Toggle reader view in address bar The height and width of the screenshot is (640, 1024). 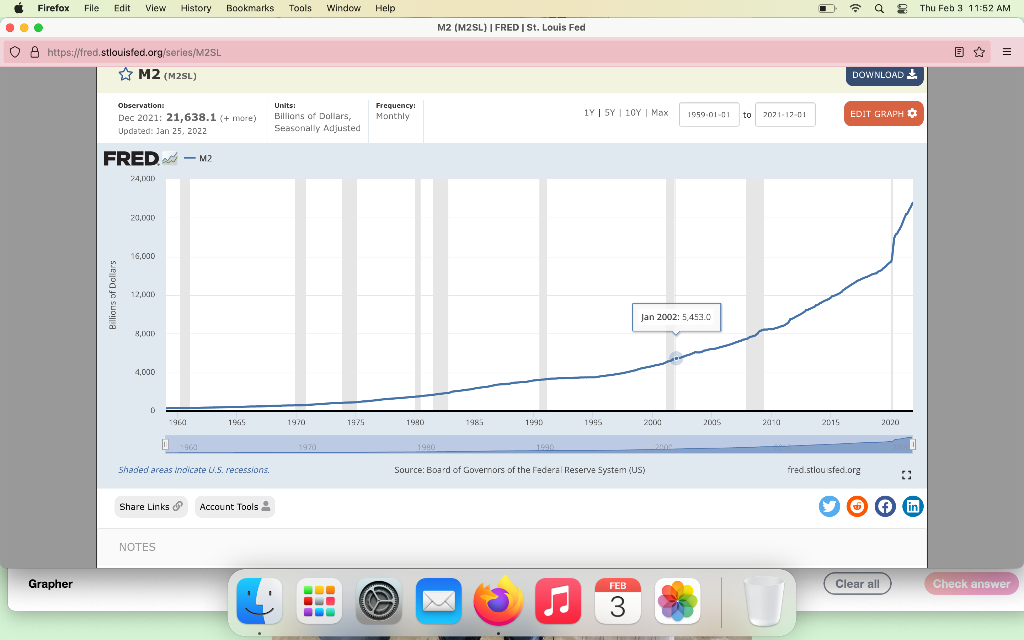[x=959, y=52]
